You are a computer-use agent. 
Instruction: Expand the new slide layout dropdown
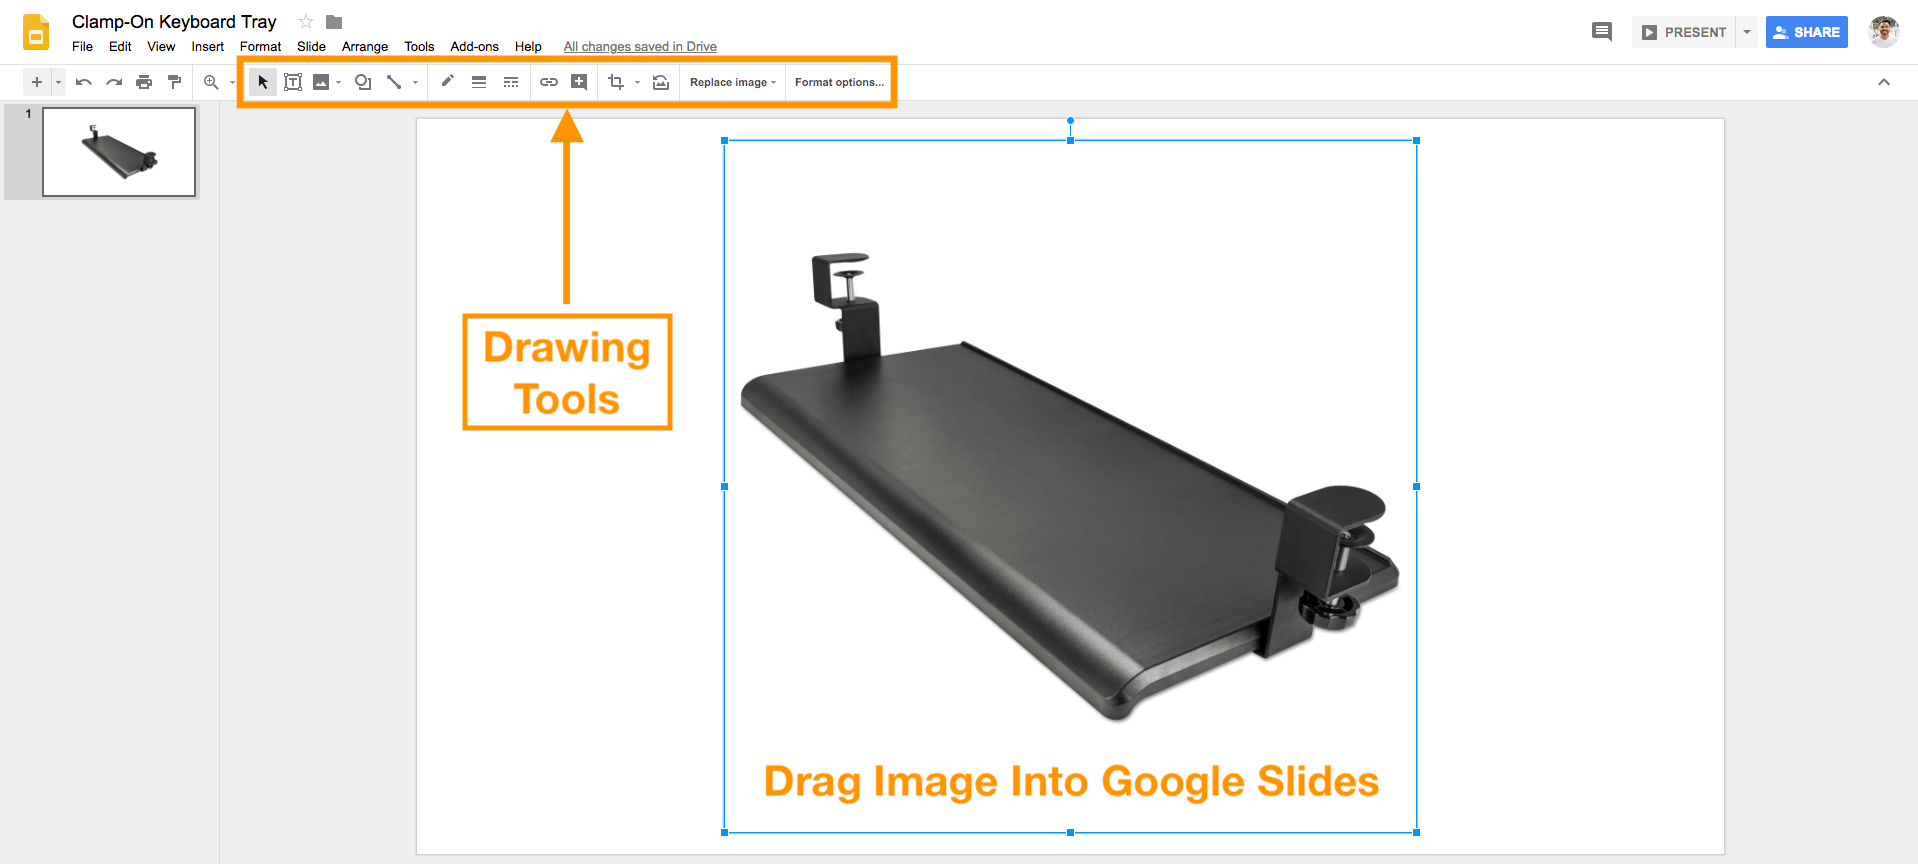tap(58, 82)
